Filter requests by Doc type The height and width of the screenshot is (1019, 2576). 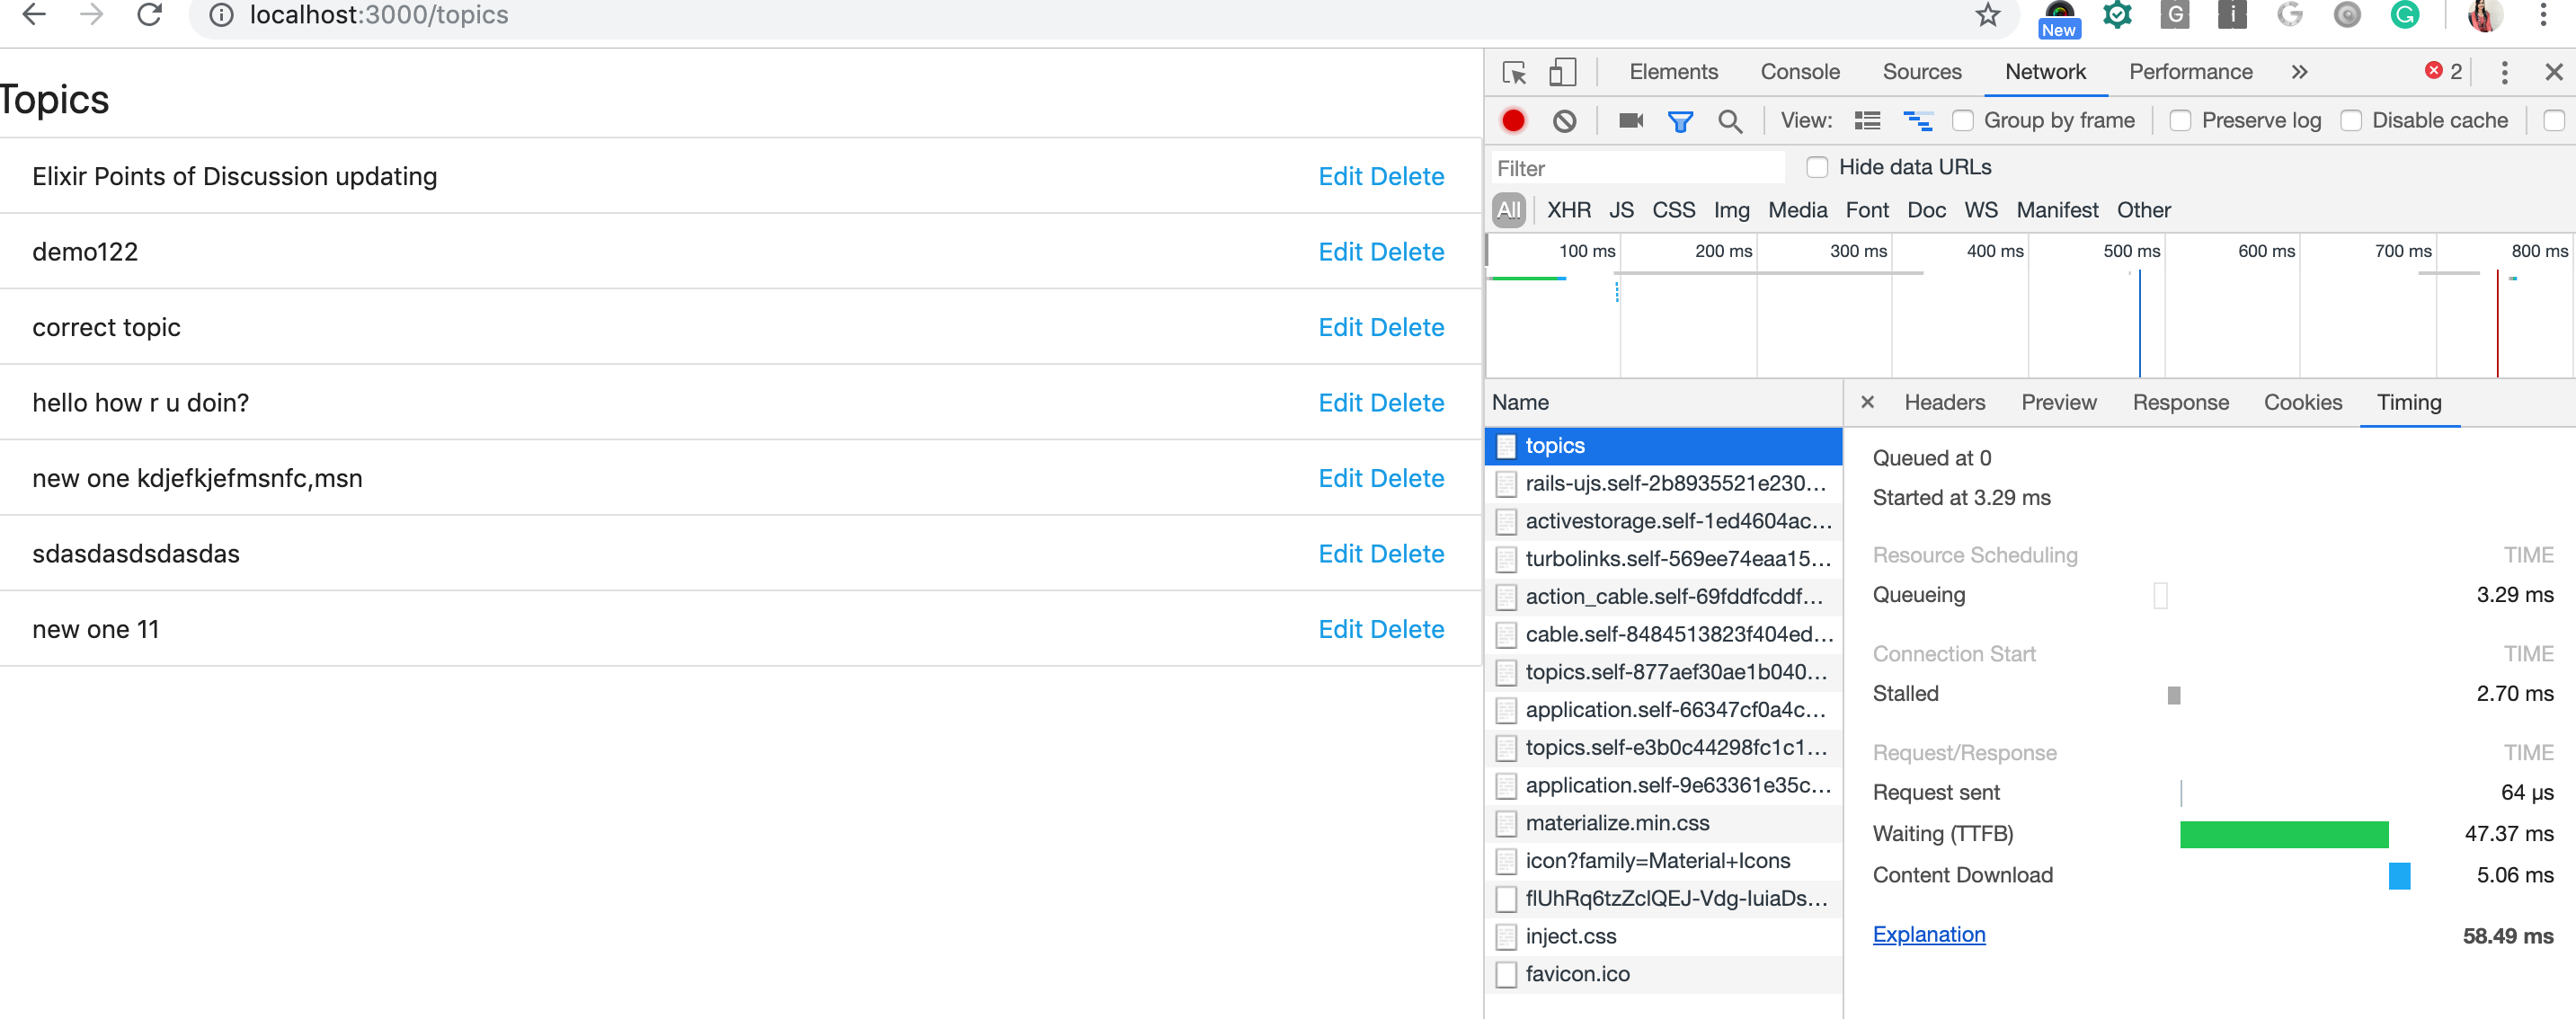click(1926, 210)
